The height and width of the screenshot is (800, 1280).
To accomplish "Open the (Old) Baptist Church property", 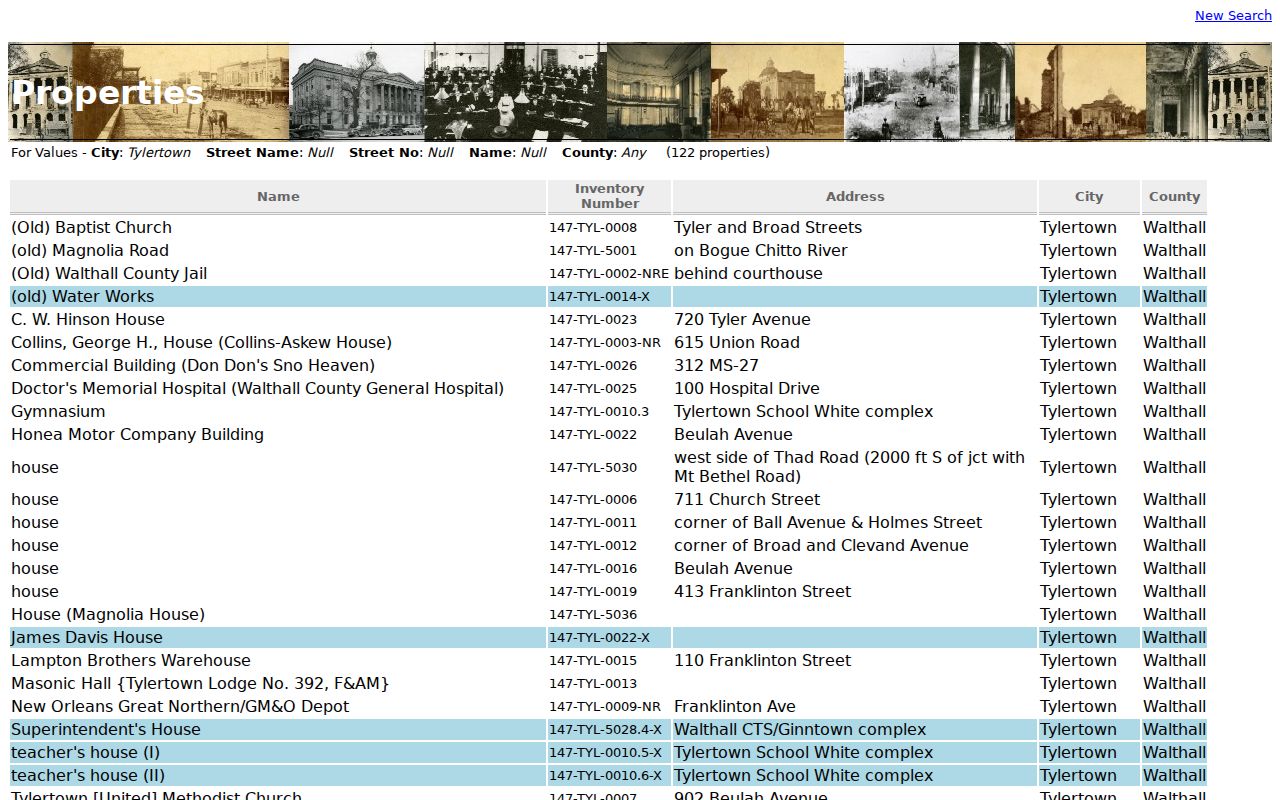I will (x=91, y=227).
